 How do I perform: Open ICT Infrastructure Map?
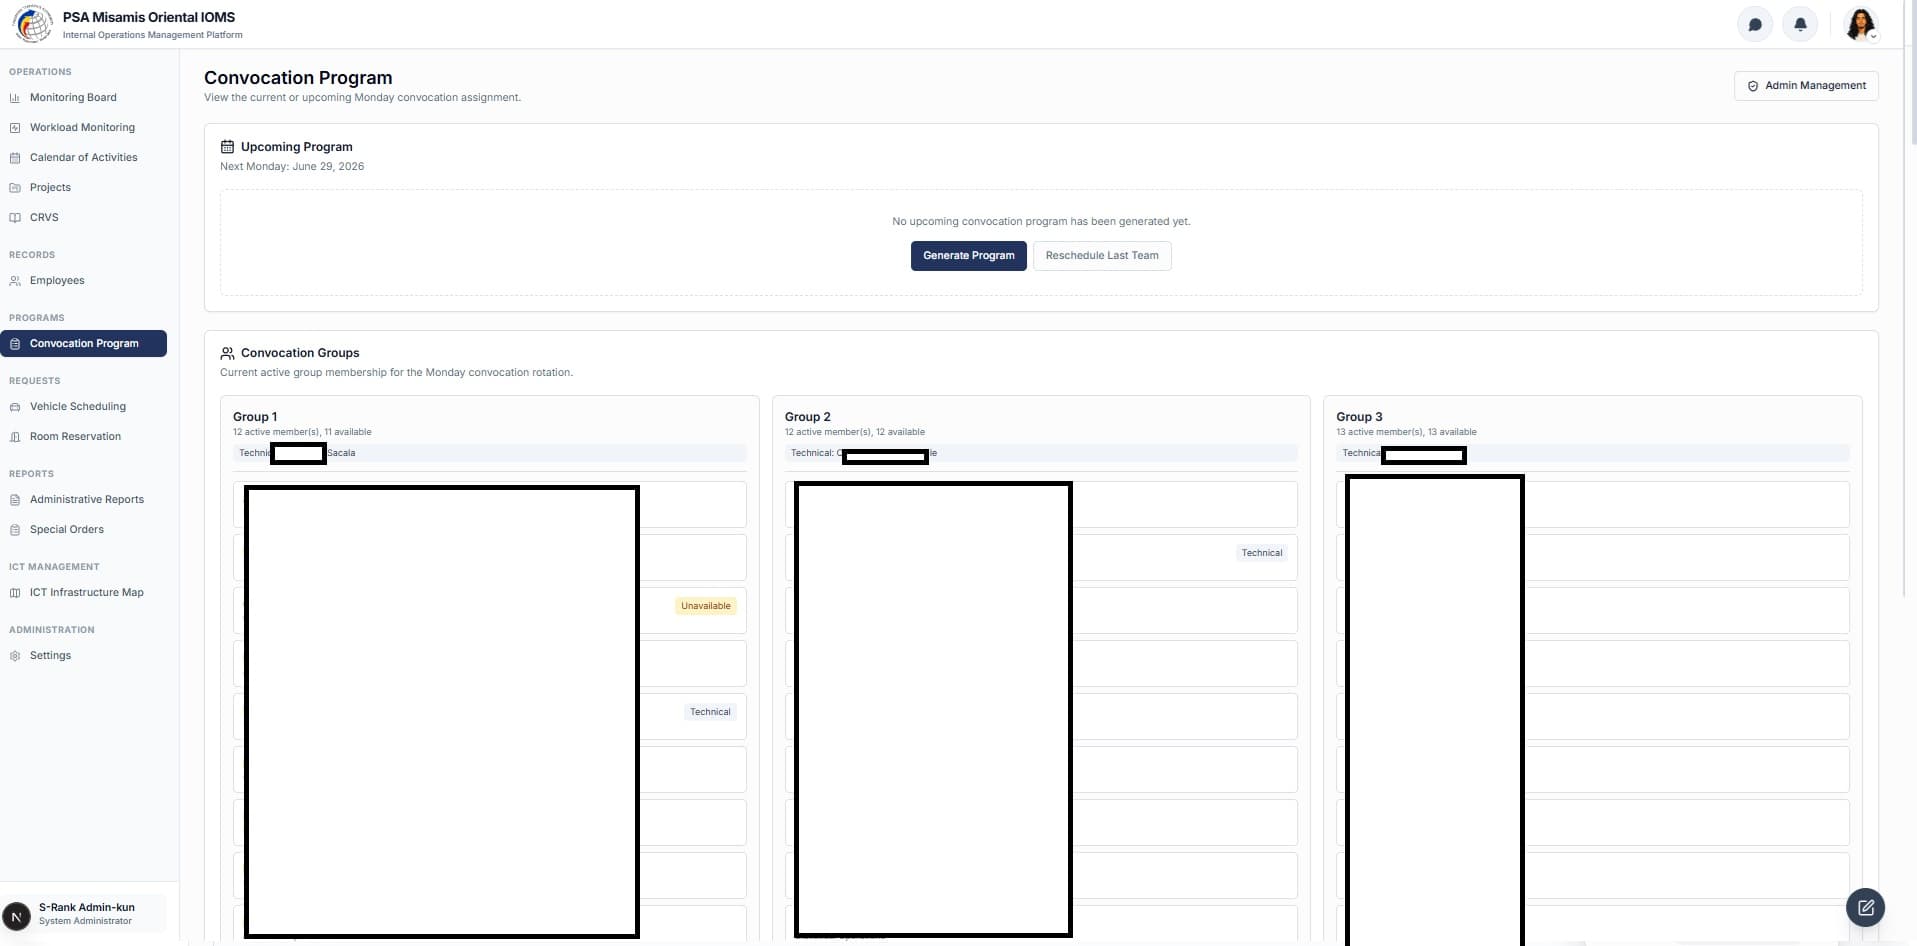(84, 592)
